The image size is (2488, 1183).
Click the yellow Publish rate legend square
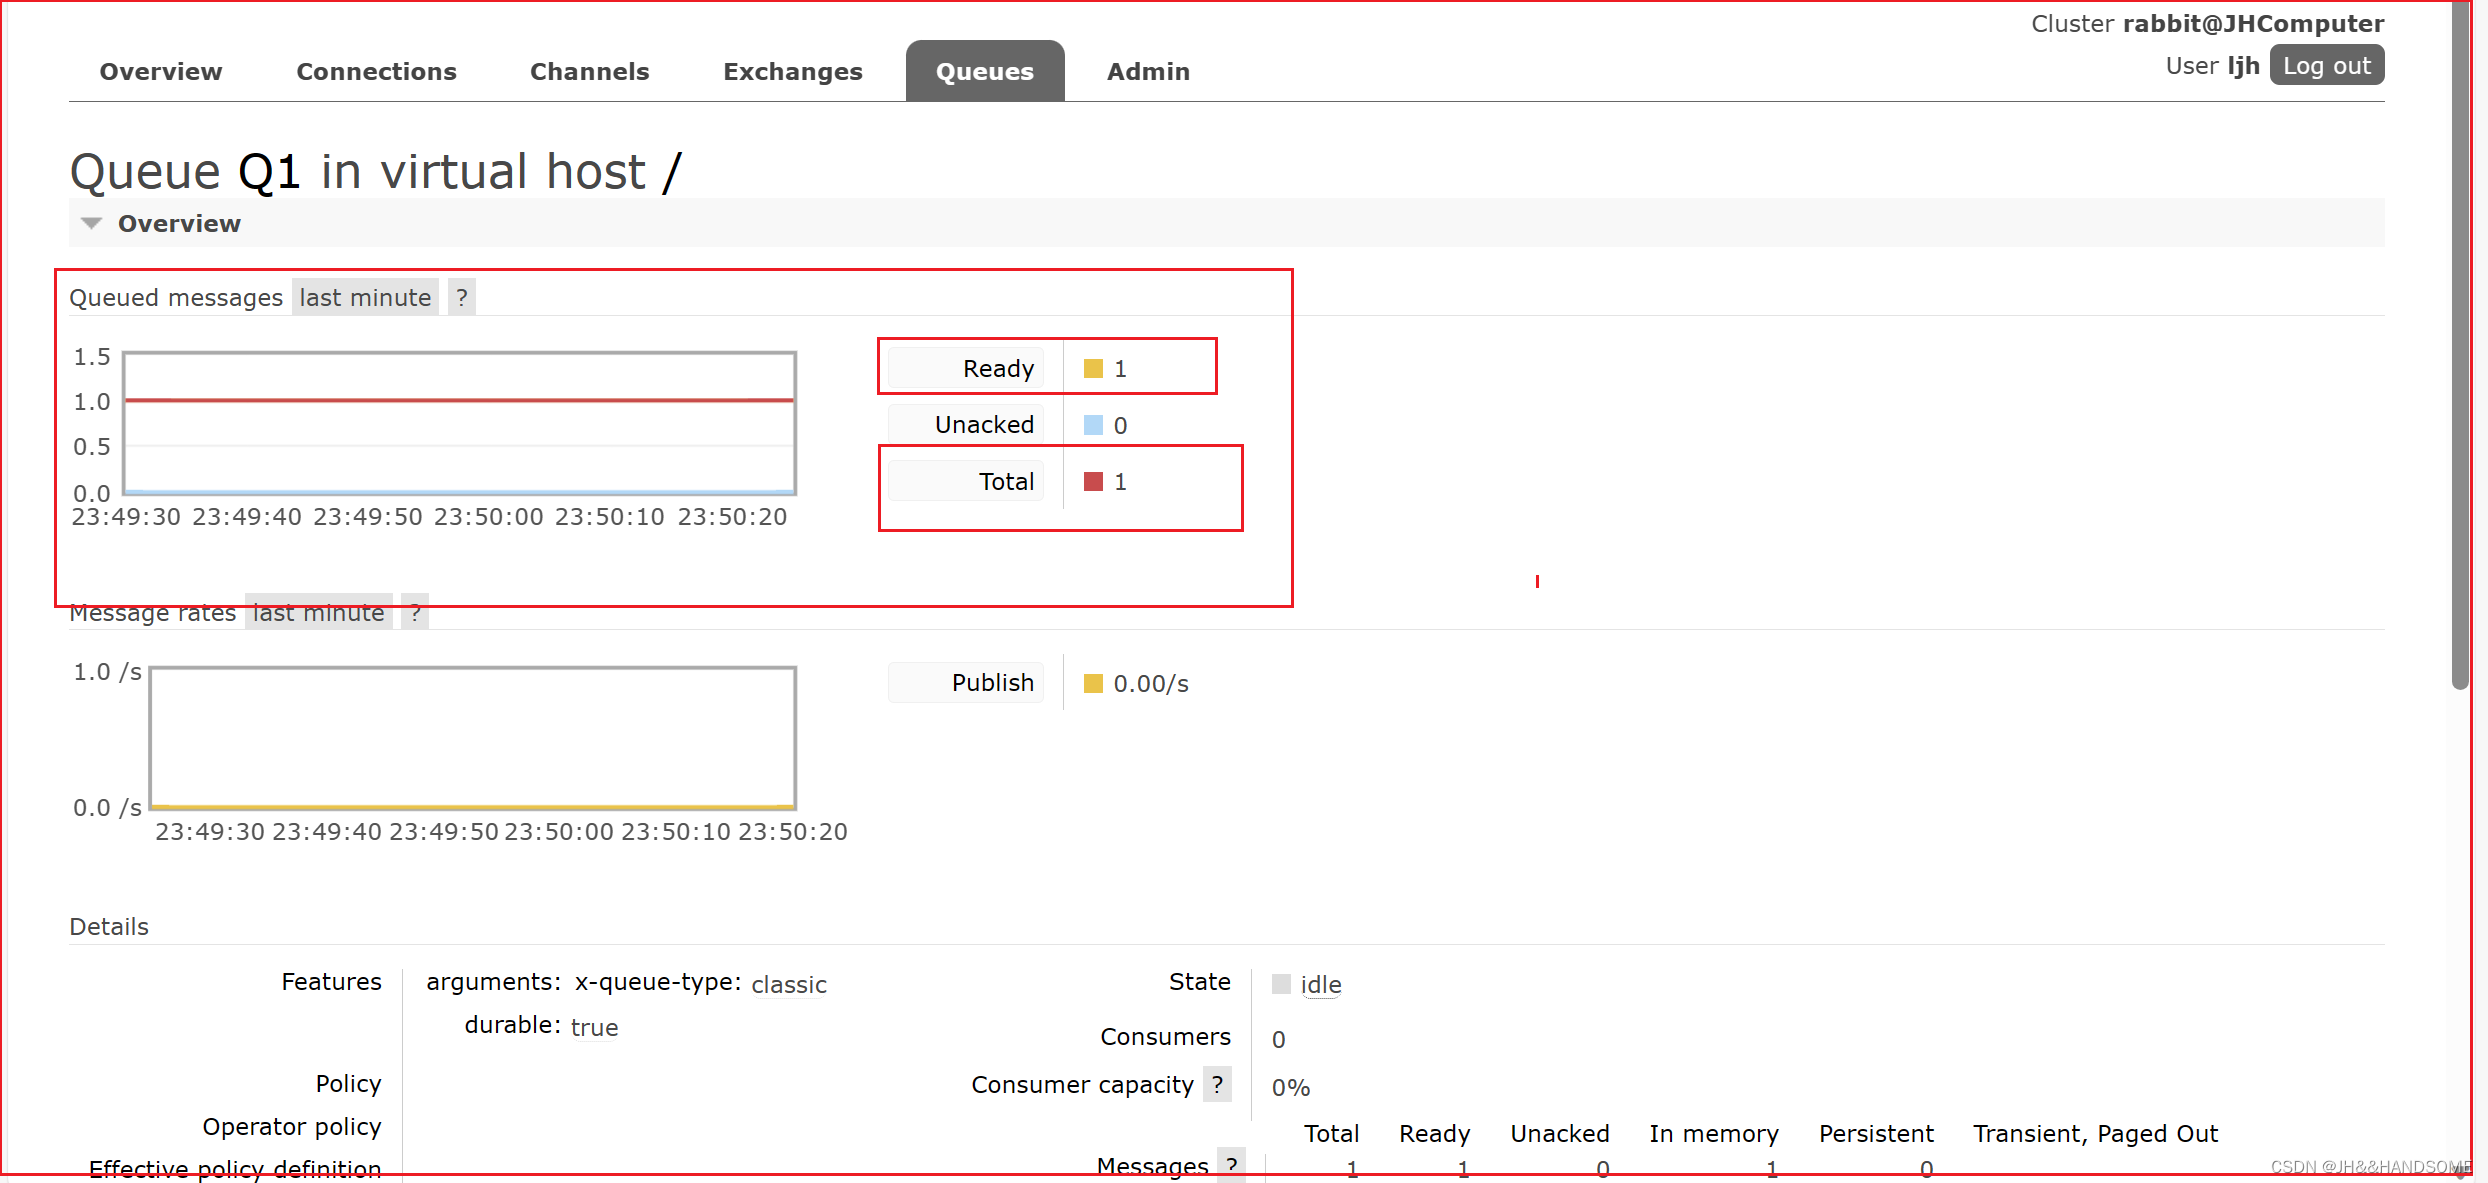click(1093, 684)
